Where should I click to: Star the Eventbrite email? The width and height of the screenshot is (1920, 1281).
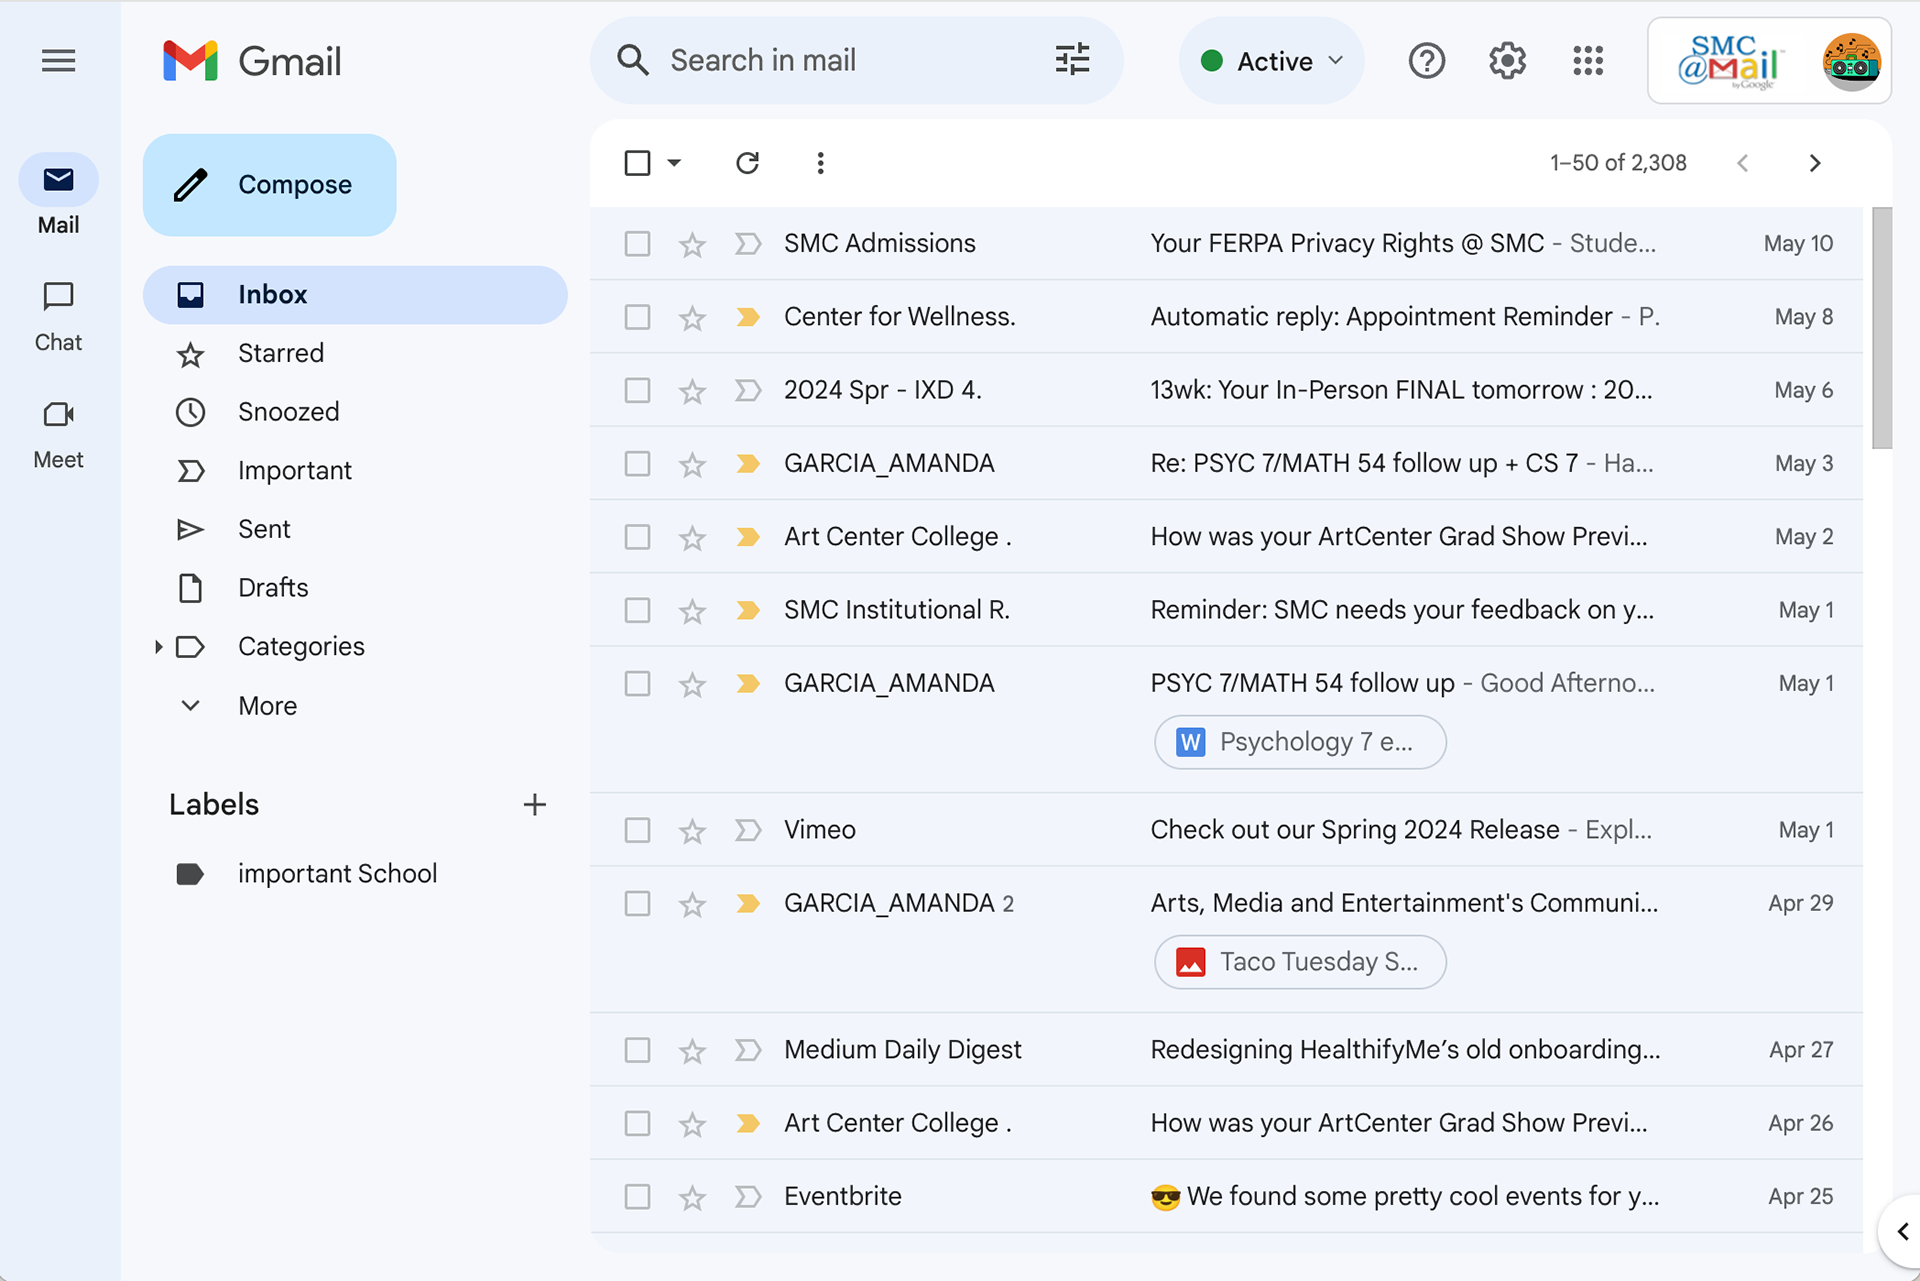pyautogui.click(x=692, y=1197)
